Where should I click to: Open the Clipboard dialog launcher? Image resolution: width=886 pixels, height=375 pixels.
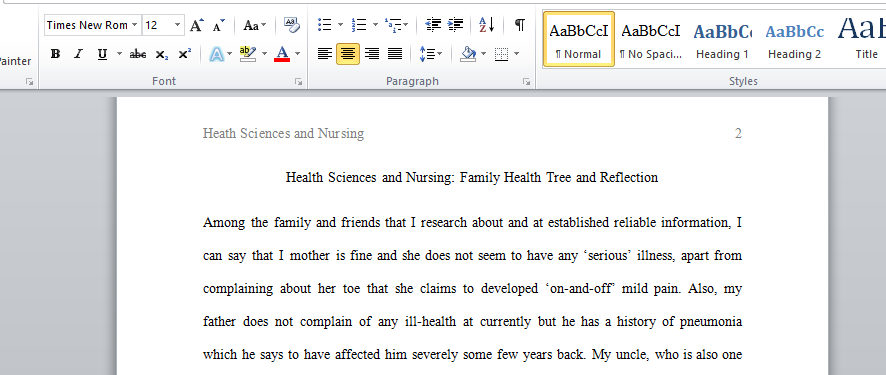click(x=29, y=82)
